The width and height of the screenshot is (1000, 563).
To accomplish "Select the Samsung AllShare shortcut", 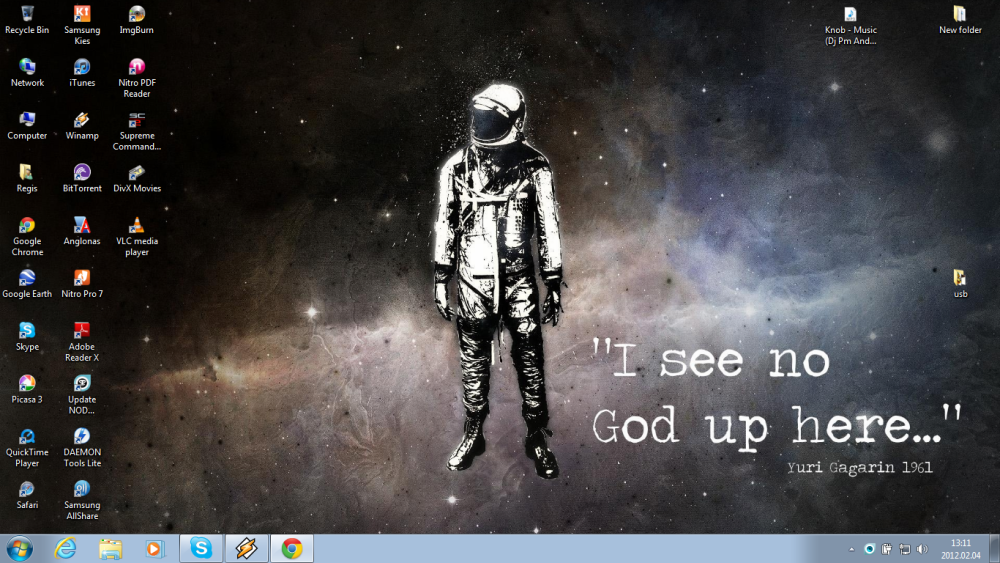I will pos(82,501).
